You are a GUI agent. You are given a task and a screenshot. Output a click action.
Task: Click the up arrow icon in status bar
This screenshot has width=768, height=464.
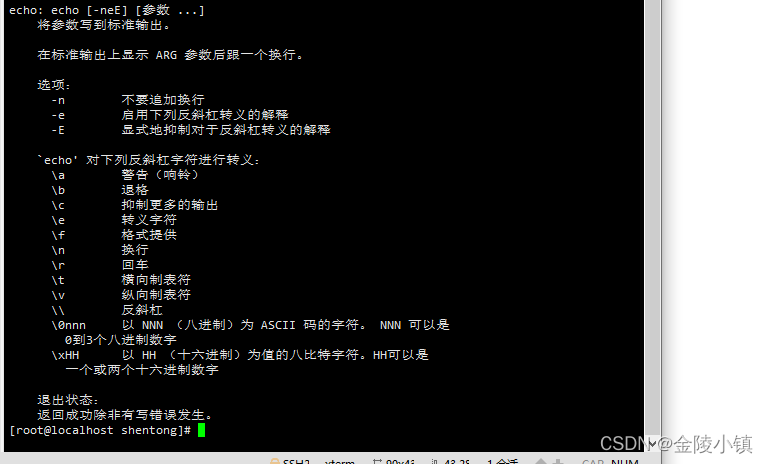click(540, 461)
